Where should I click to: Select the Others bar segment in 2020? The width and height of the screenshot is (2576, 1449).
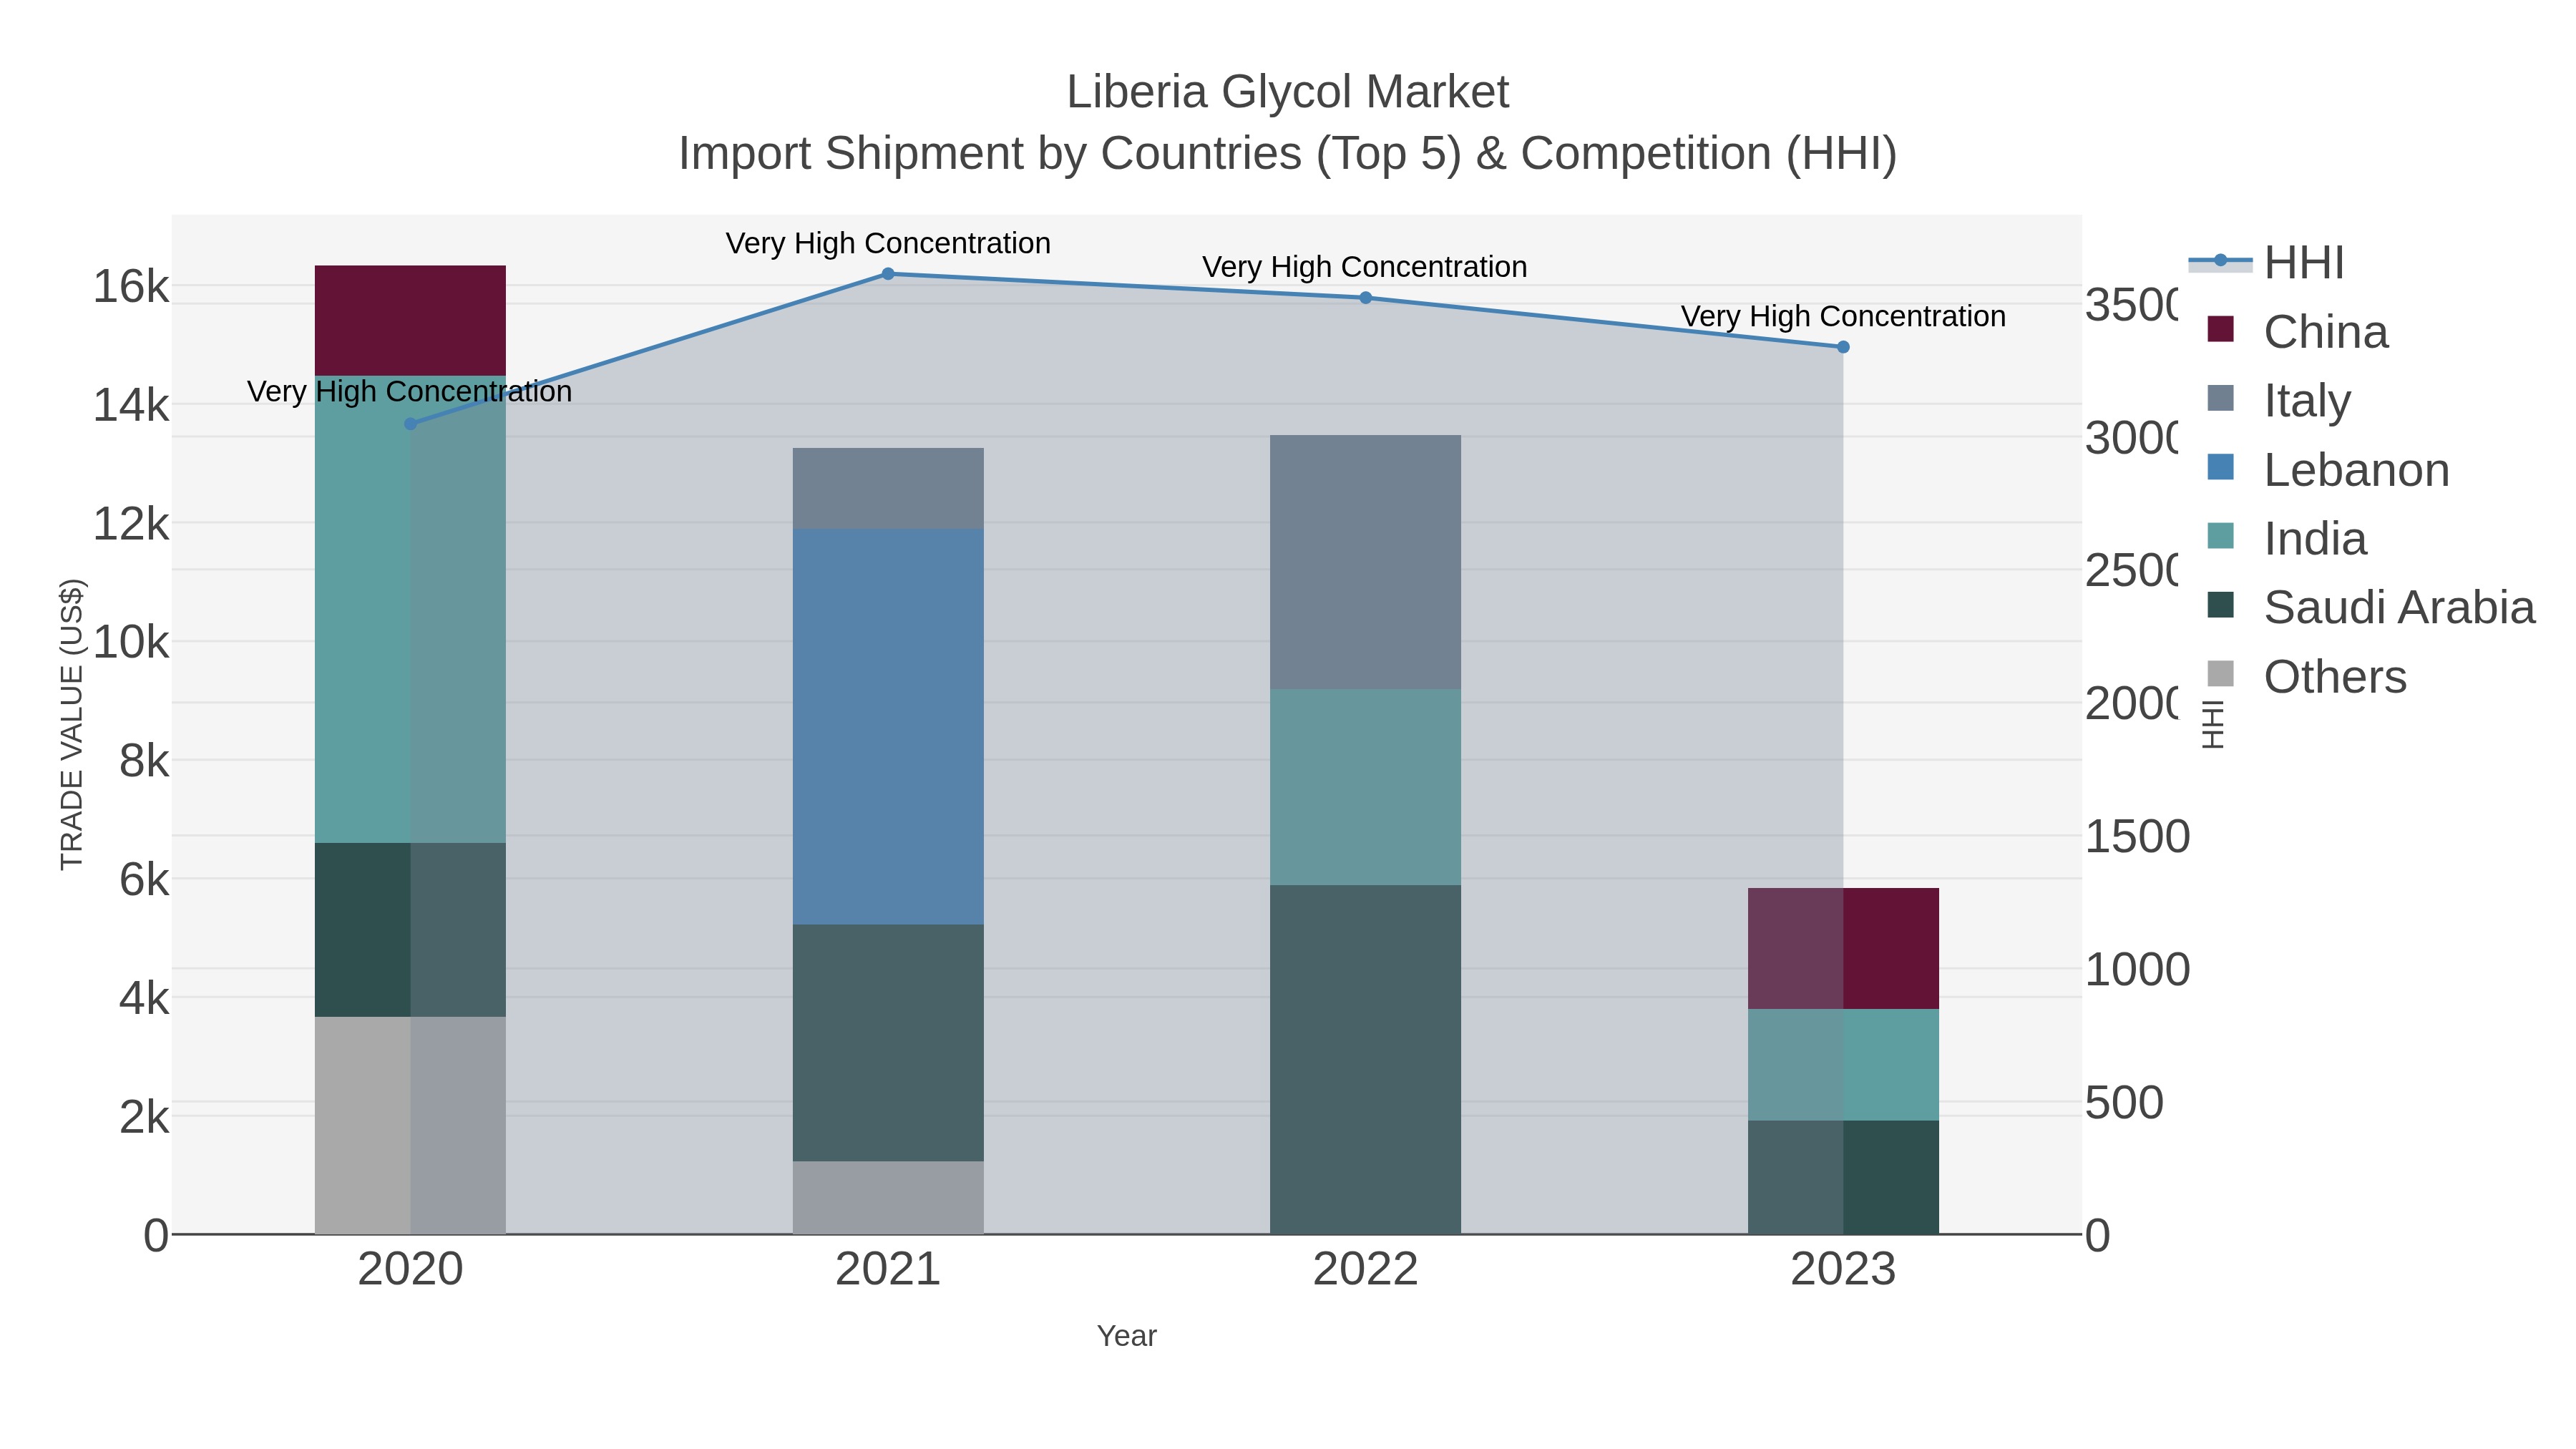pos(410,1126)
